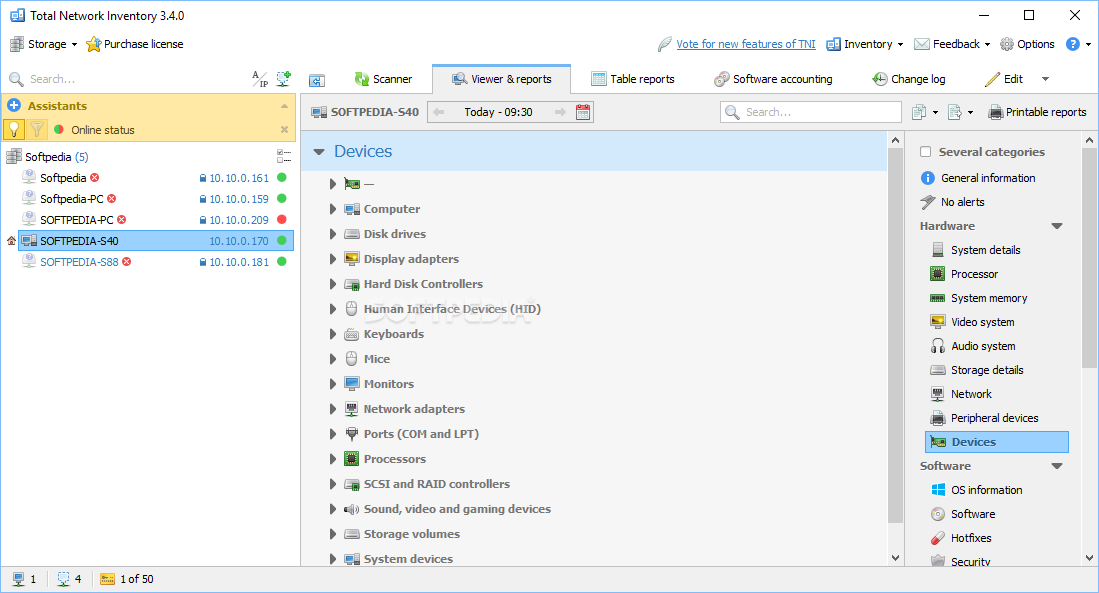Toggle the filter funnel assistant icon

(37, 130)
